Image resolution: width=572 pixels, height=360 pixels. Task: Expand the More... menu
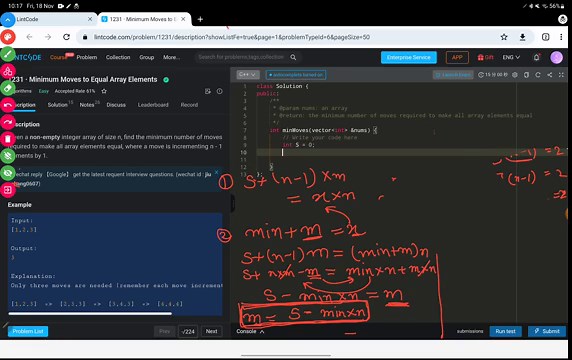[x=171, y=57]
